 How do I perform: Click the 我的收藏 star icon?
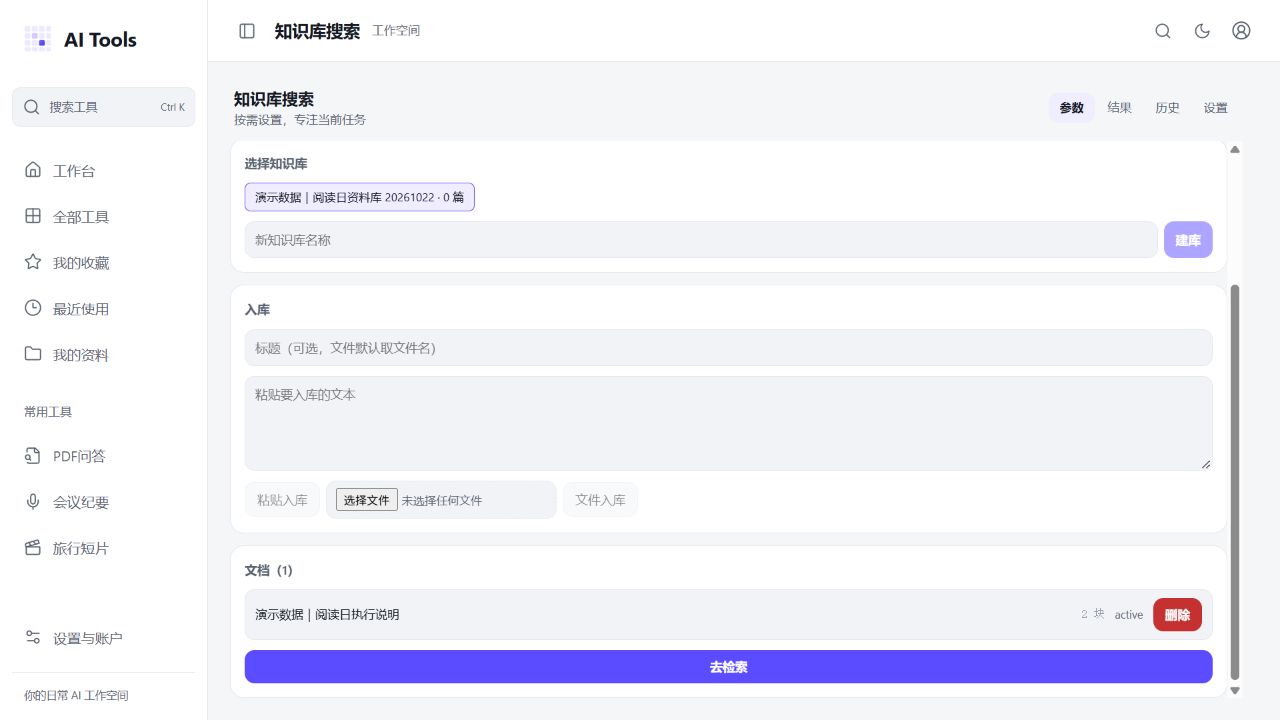pos(33,262)
